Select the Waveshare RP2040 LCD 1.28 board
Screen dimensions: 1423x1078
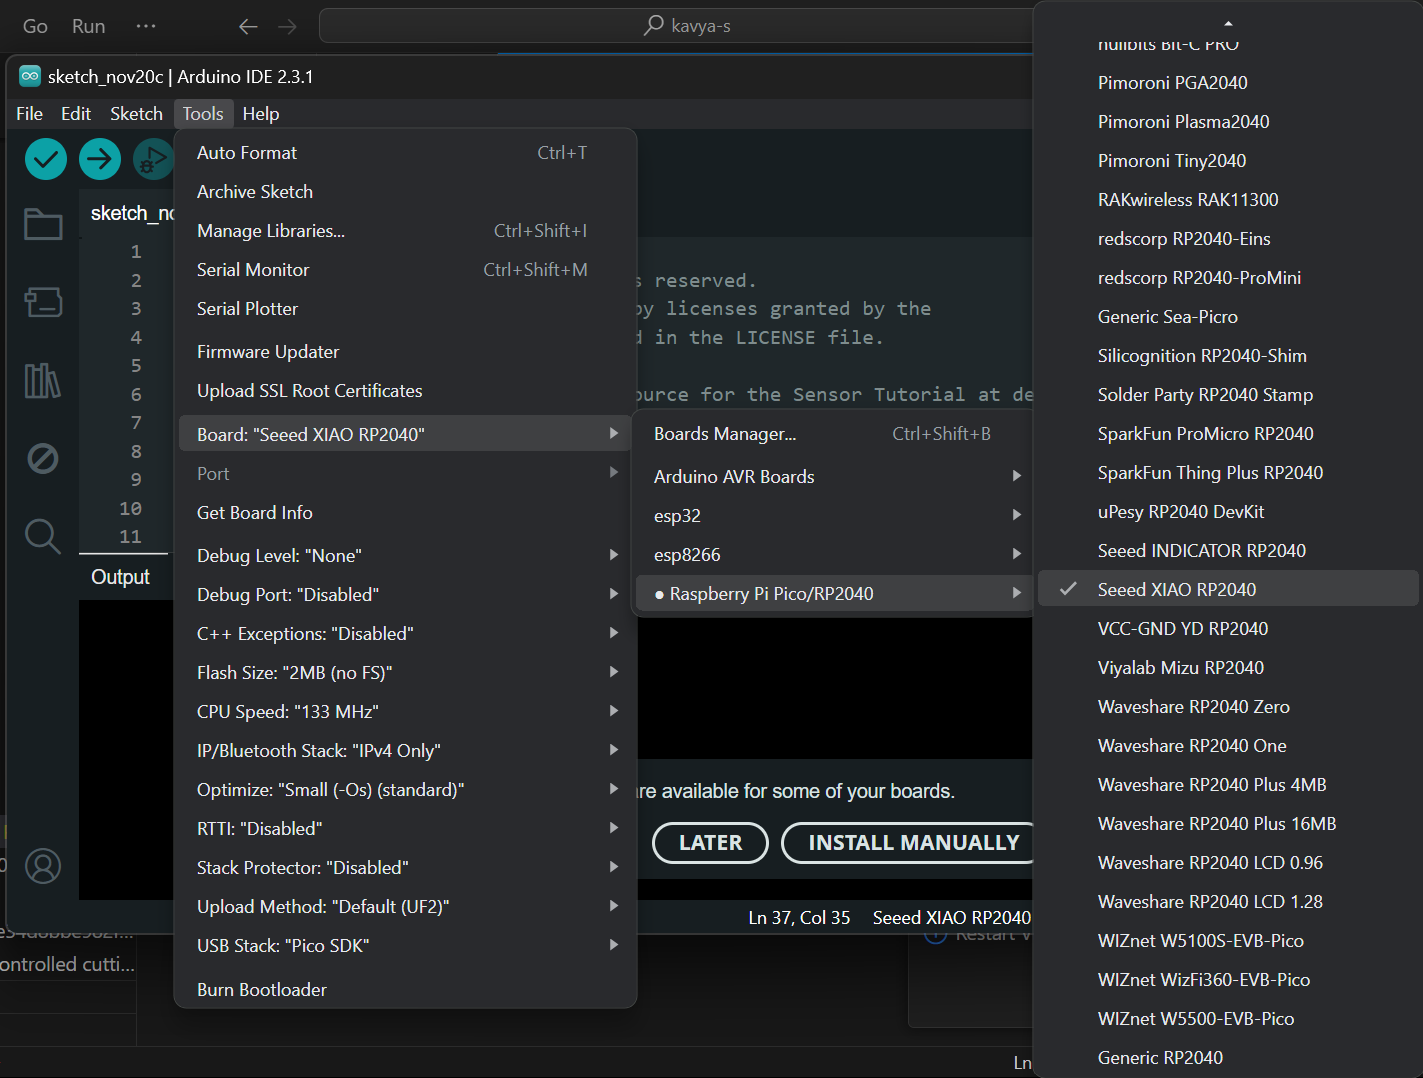point(1228,901)
